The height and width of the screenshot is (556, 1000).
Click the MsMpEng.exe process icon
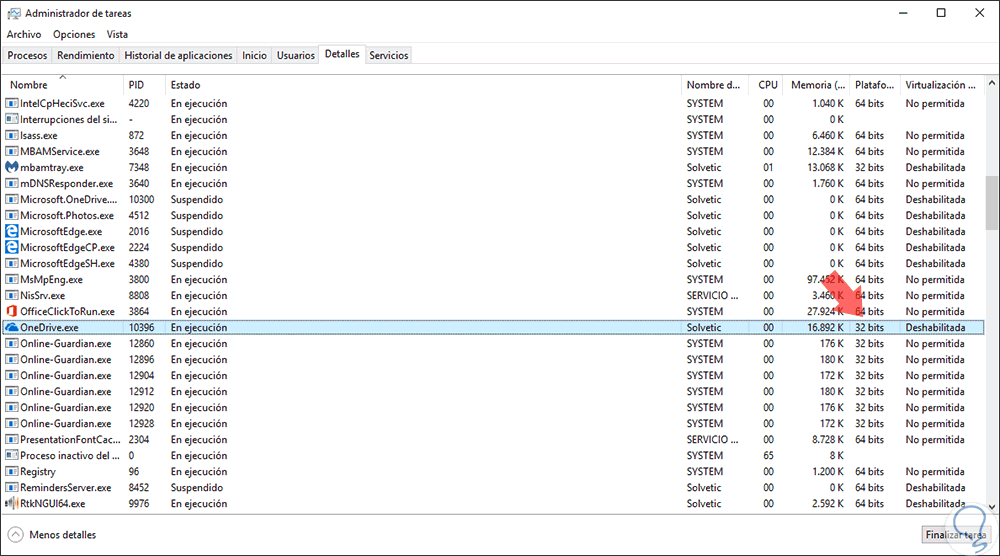click(x=11, y=279)
